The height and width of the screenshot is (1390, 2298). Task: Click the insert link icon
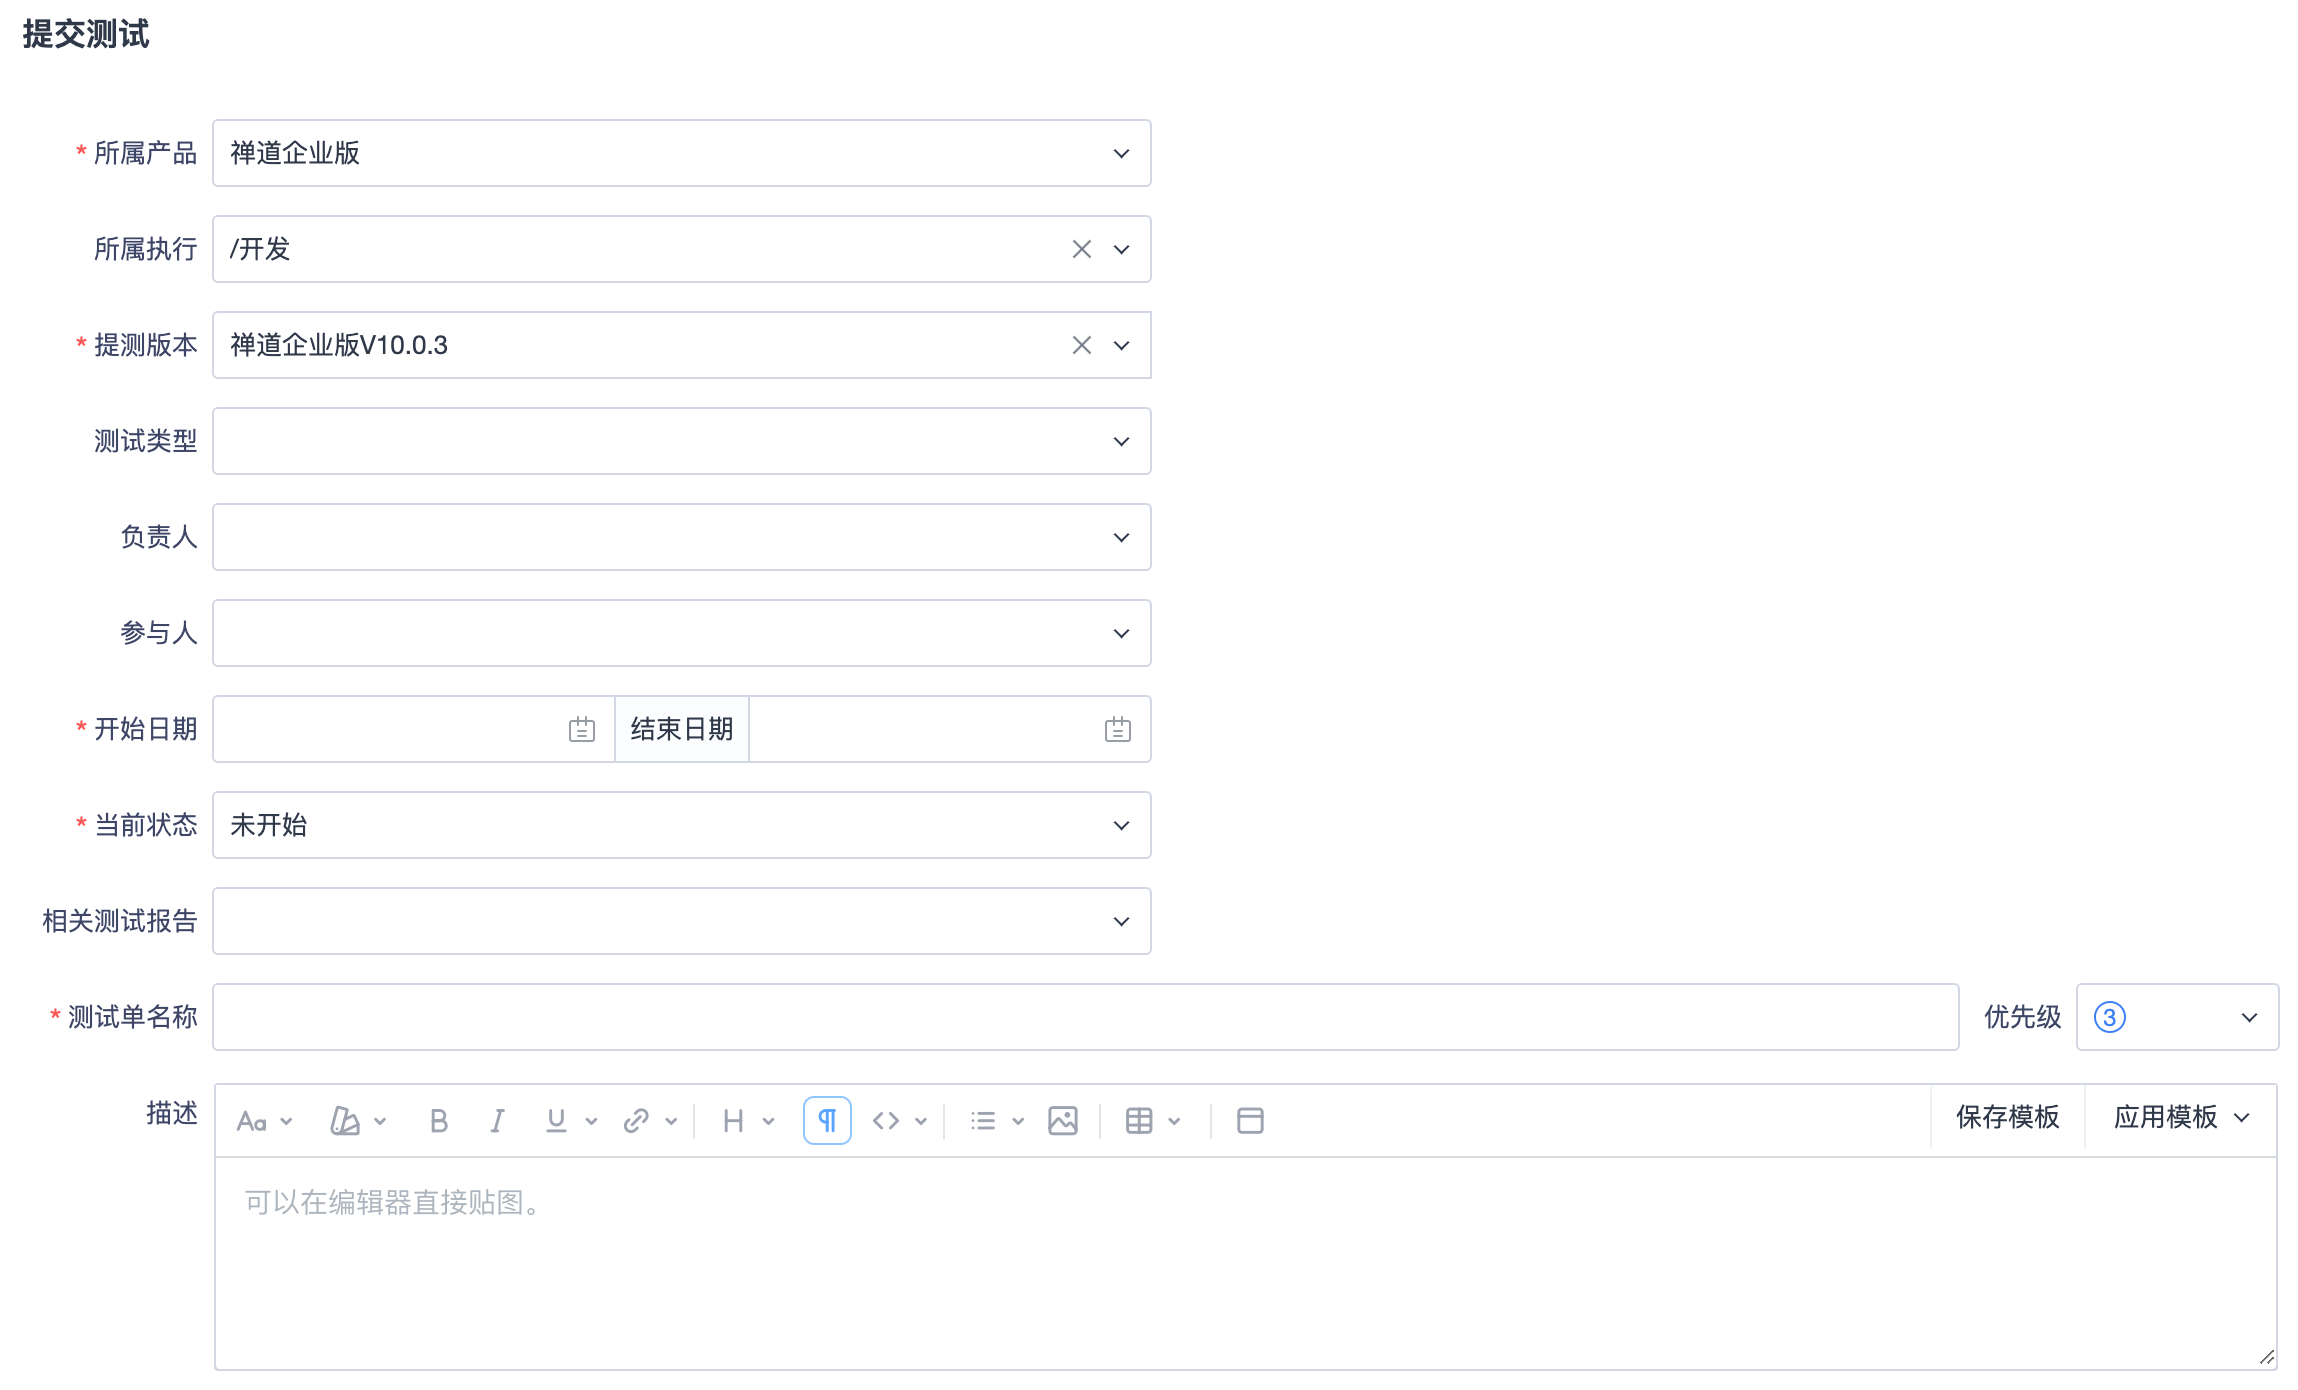tap(636, 1121)
